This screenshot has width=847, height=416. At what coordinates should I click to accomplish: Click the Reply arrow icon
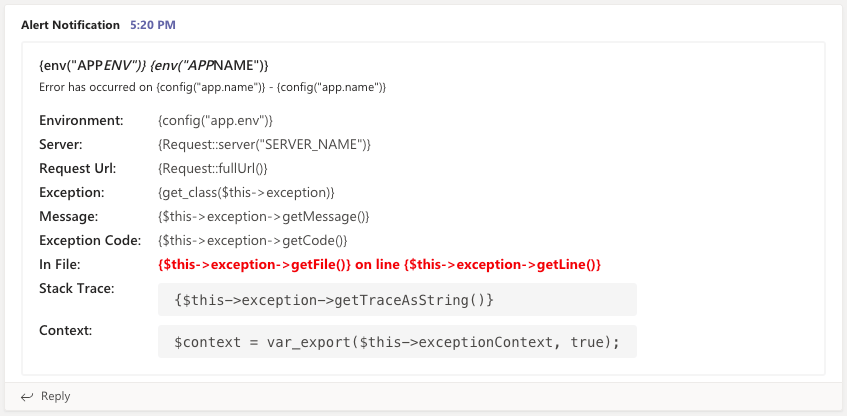(x=27, y=397)
